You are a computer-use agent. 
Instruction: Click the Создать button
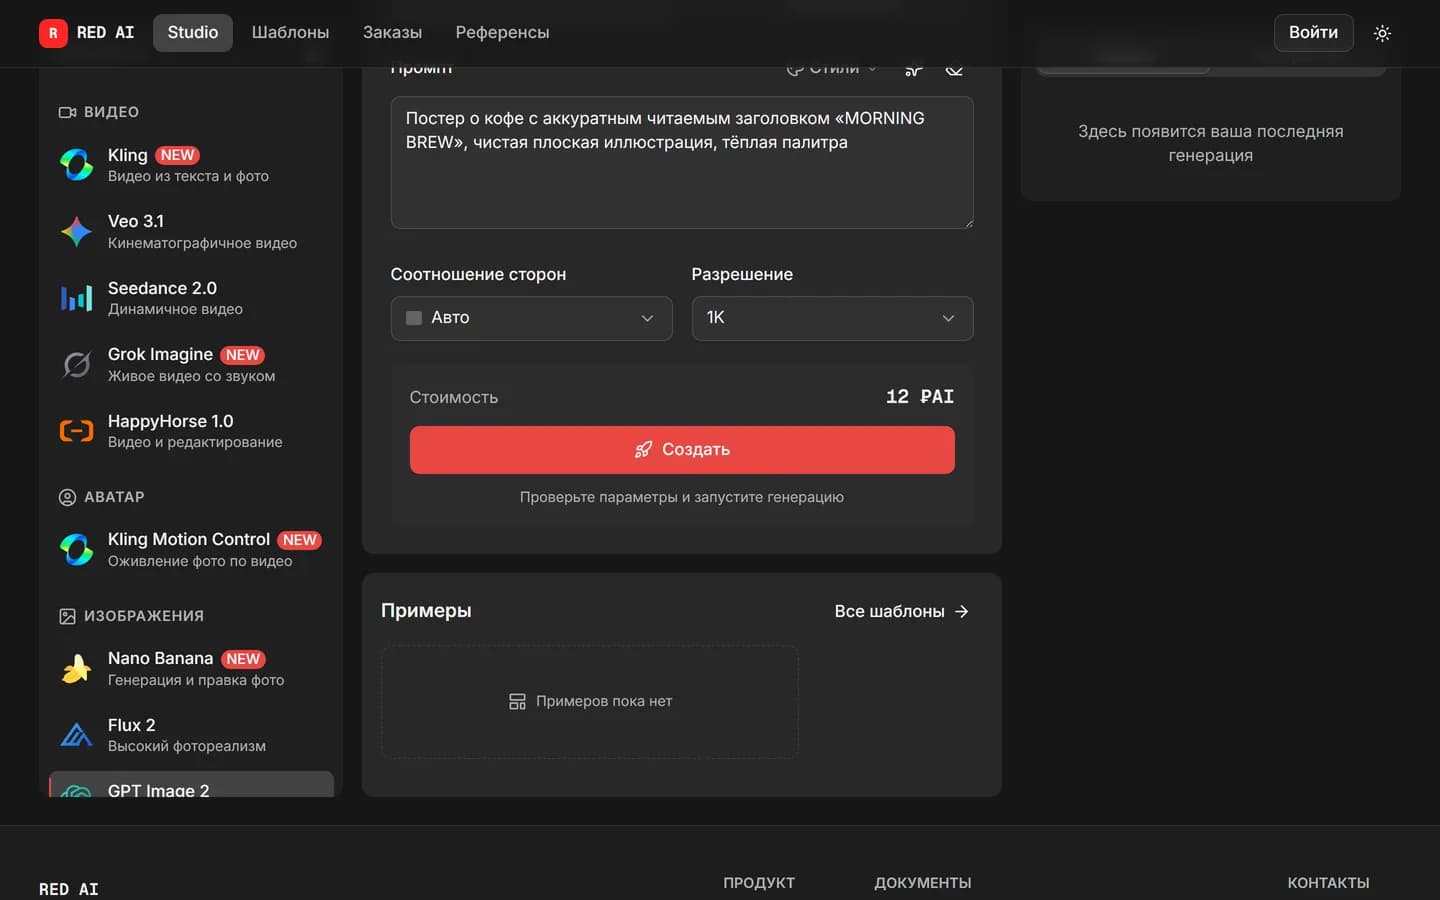(682, 450)
